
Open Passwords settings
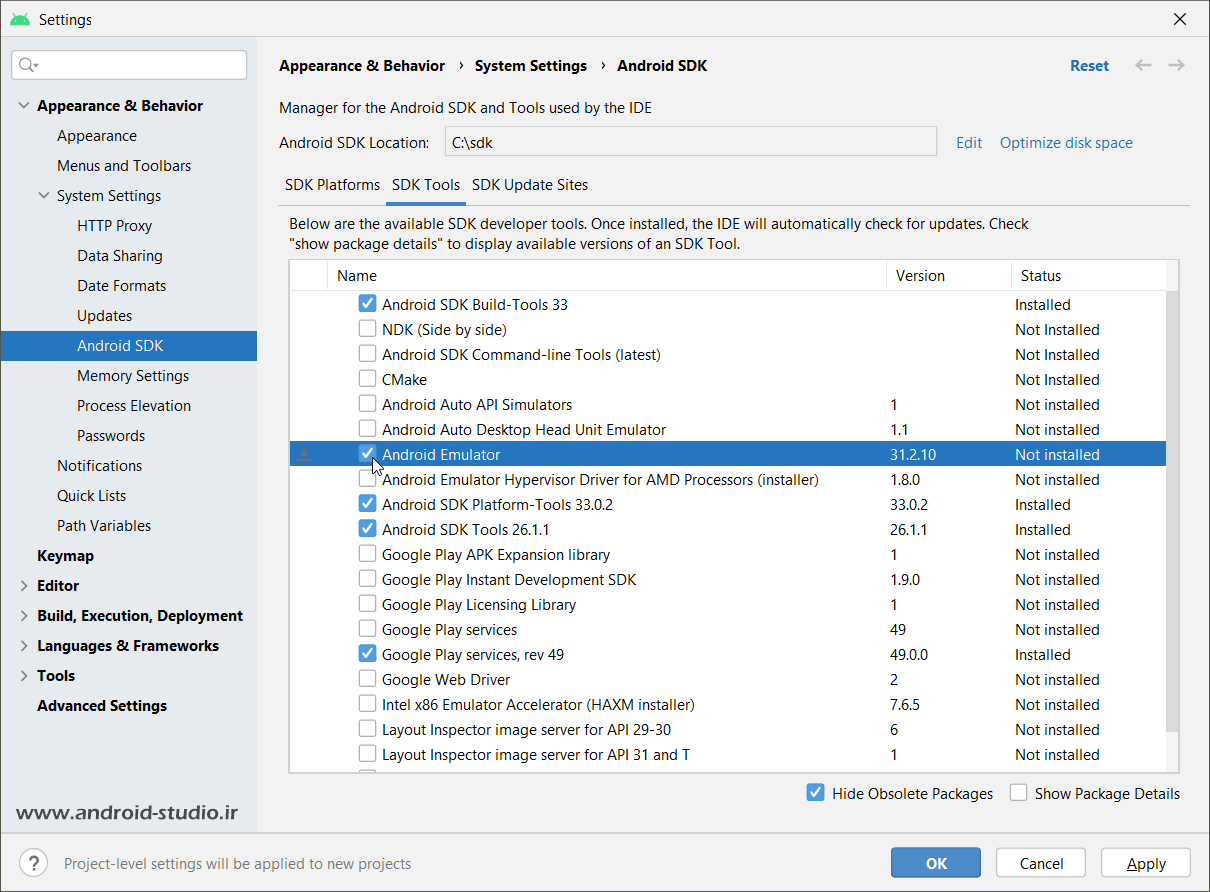point(111,436)
